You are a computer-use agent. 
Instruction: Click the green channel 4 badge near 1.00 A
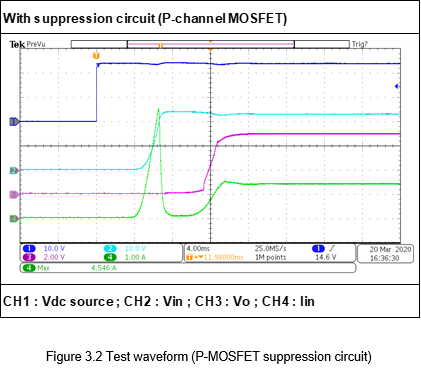tap(110, 257)
